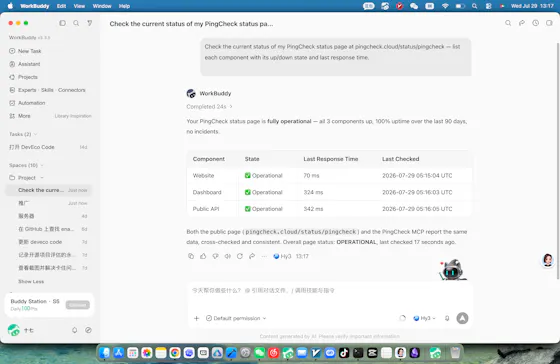Open the Library Inspiration link
The height and width of the screenshot is (364, 560).
(73, 116)
